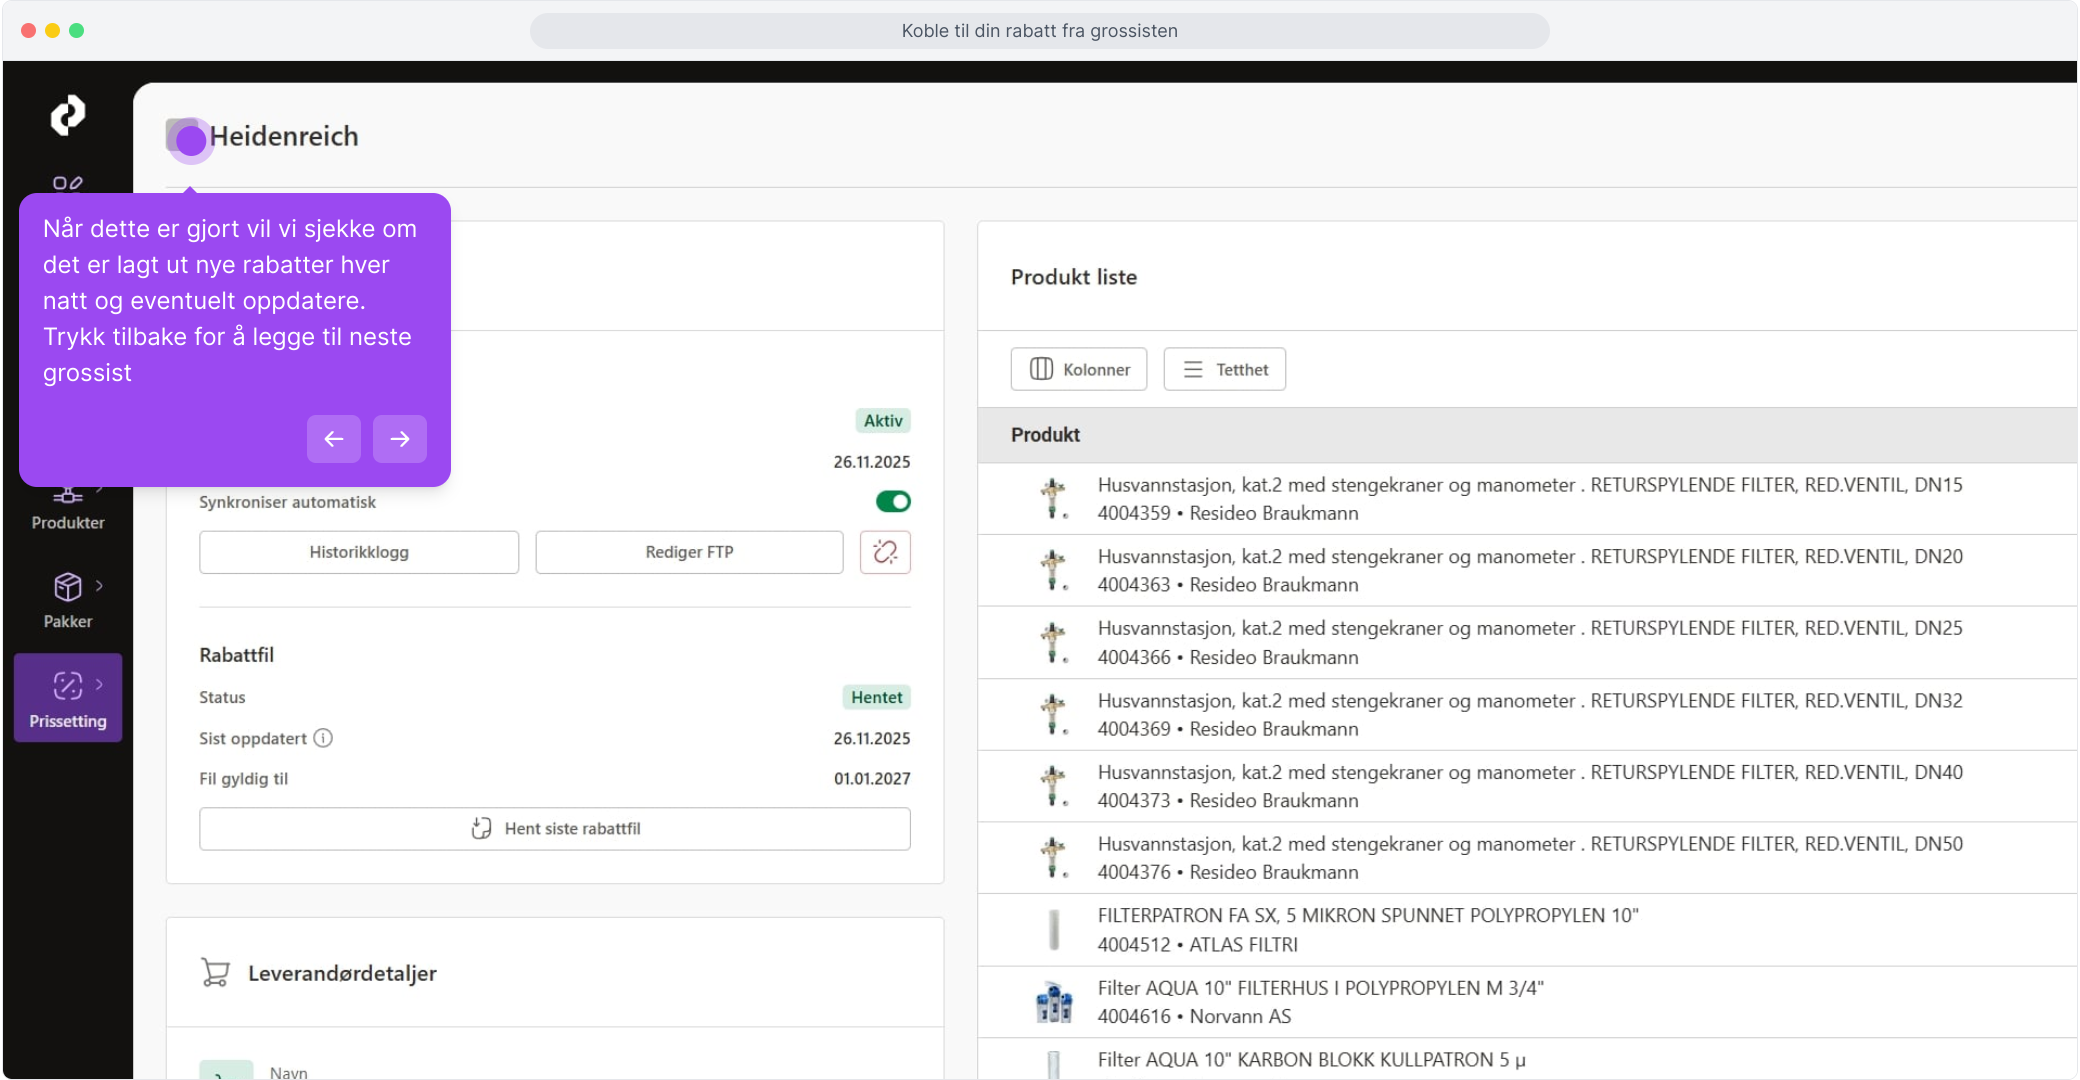Click the FILTERPATRON FA SX thumbnail

click(1053, 930)
